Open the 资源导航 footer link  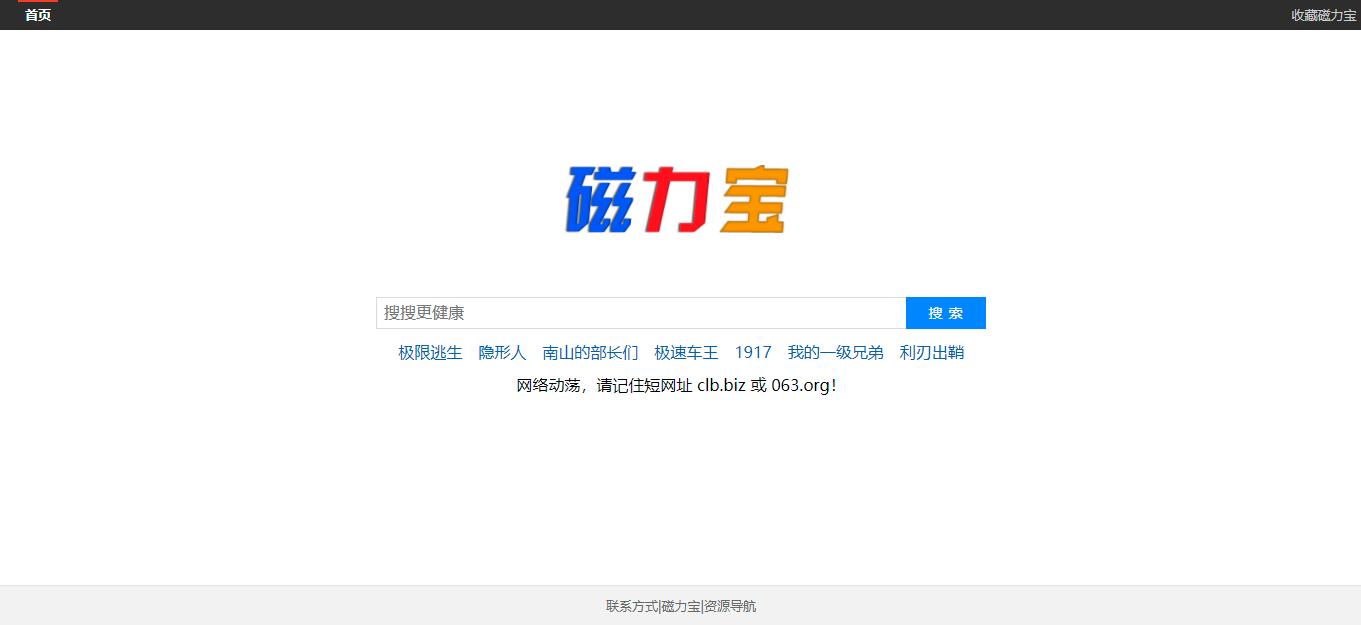pos(730,606)
